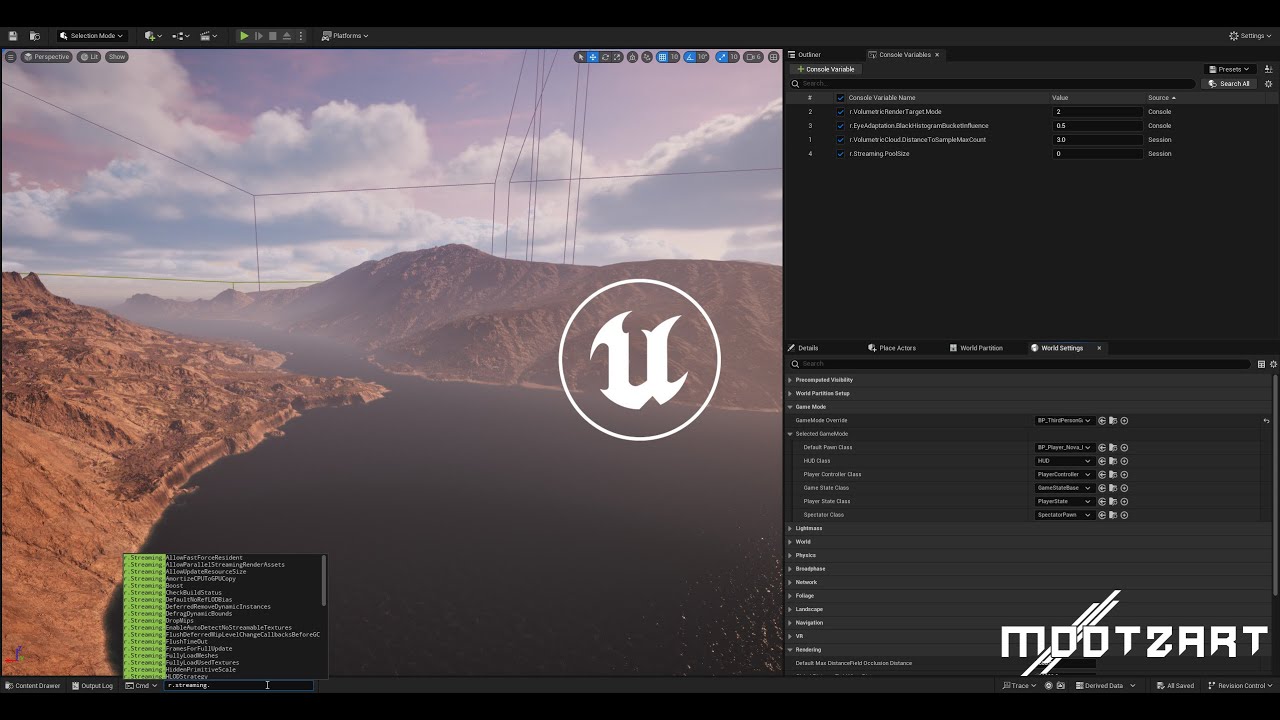This screenshot has width=1280, height=720.
Task: Switch to Place Actors tab
Action: tap(891, 348)
